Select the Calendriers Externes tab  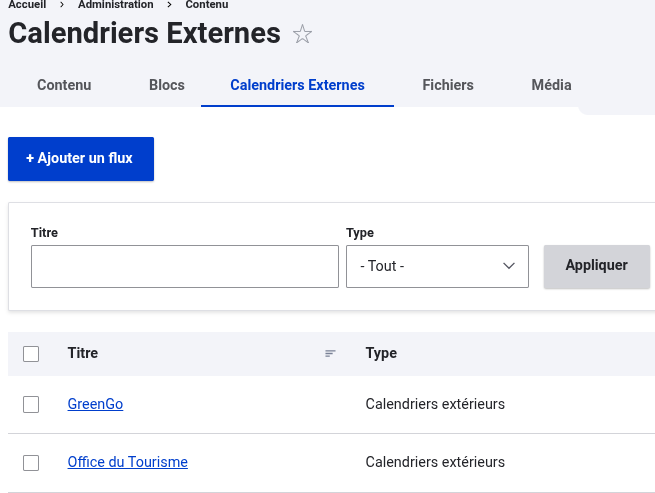pyautogui.click(x=297, y=85)
